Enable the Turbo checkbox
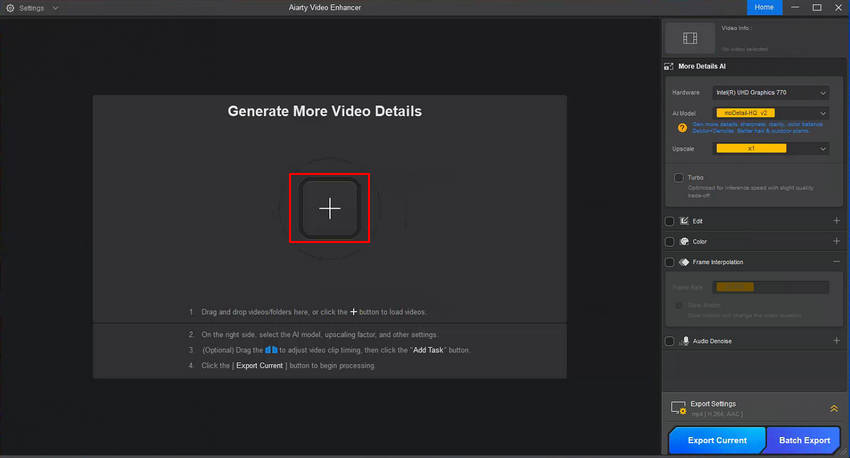The width and height of the screenshot is (850, 458). 678,178
